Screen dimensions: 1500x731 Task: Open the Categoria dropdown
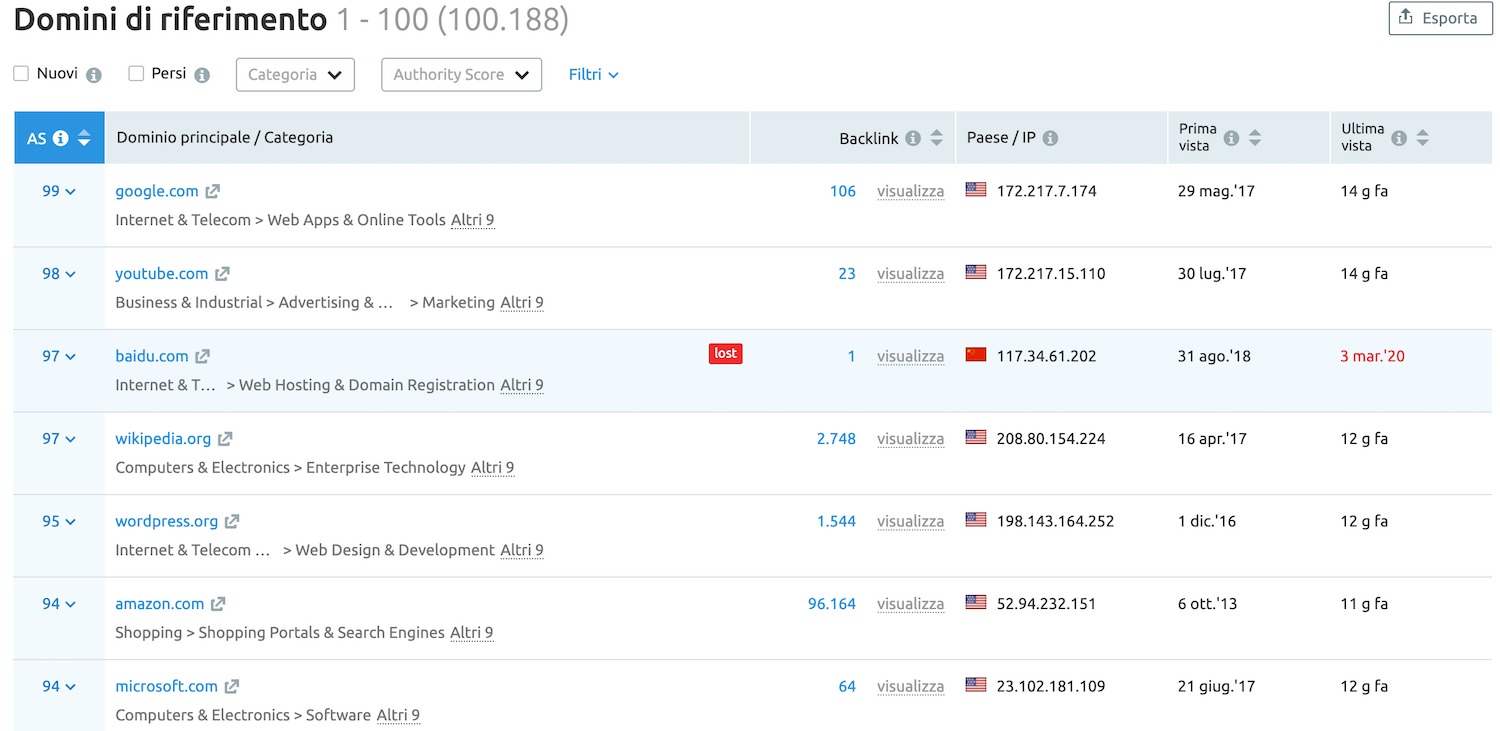(295, 75)
